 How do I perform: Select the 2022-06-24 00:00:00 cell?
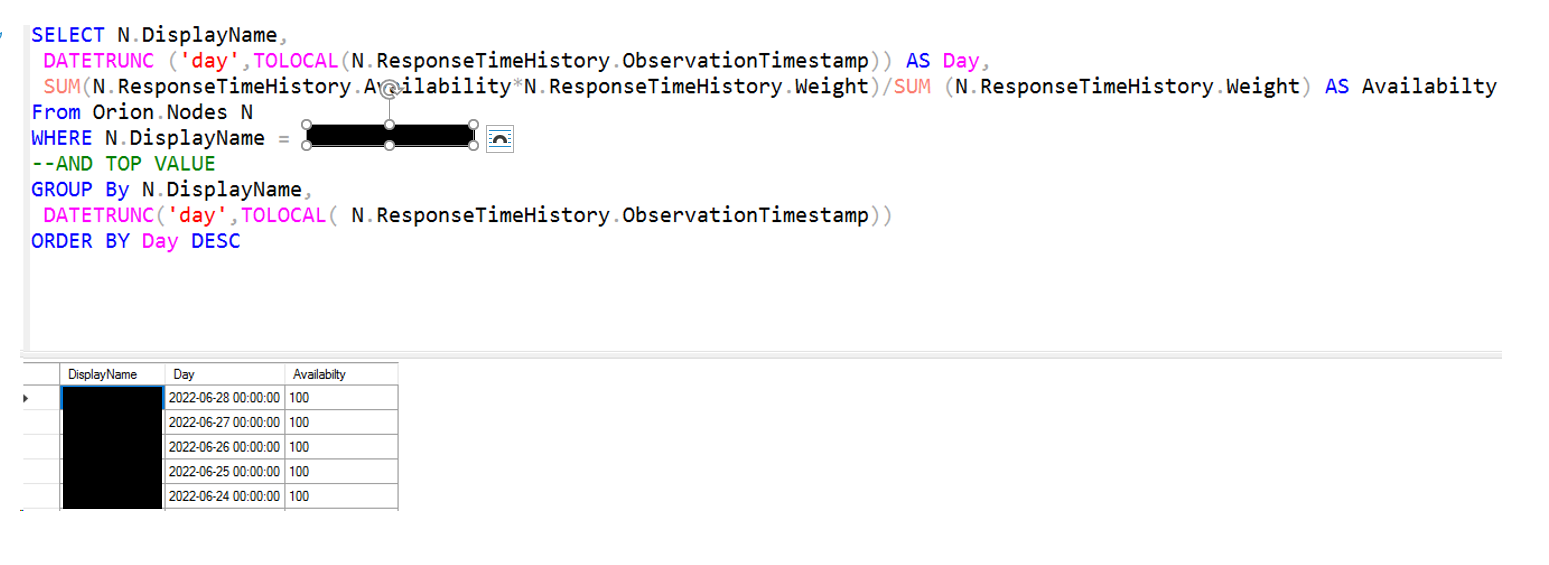(x=225, y=496)
